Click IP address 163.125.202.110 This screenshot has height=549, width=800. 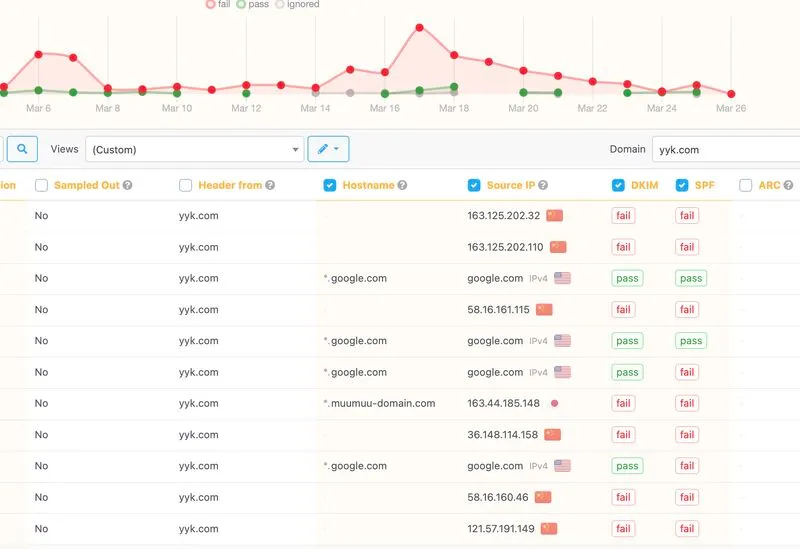point(505,247)
